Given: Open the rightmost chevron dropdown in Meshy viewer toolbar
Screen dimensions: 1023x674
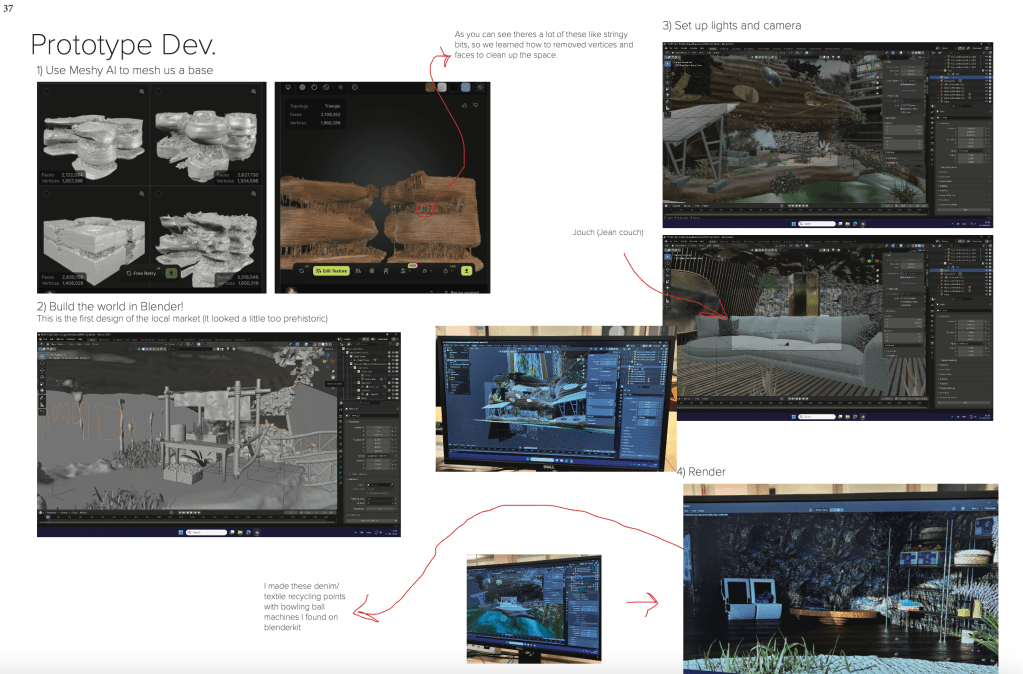Looking at the screenshot, I should 451,270.
